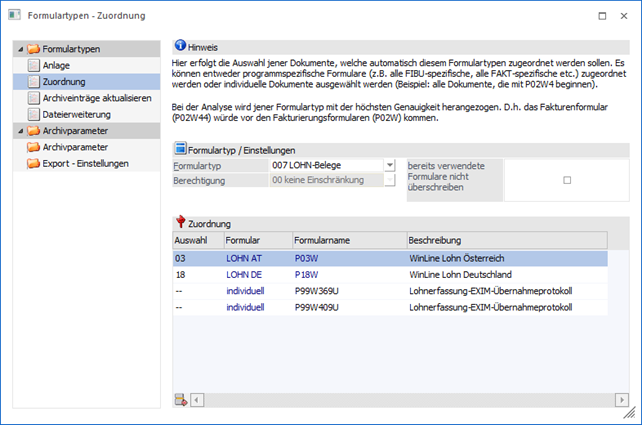The height and width of the screenshot is (425, 642).
Task: Collapse the Archivparameter tree group
Action: (20, 130)
